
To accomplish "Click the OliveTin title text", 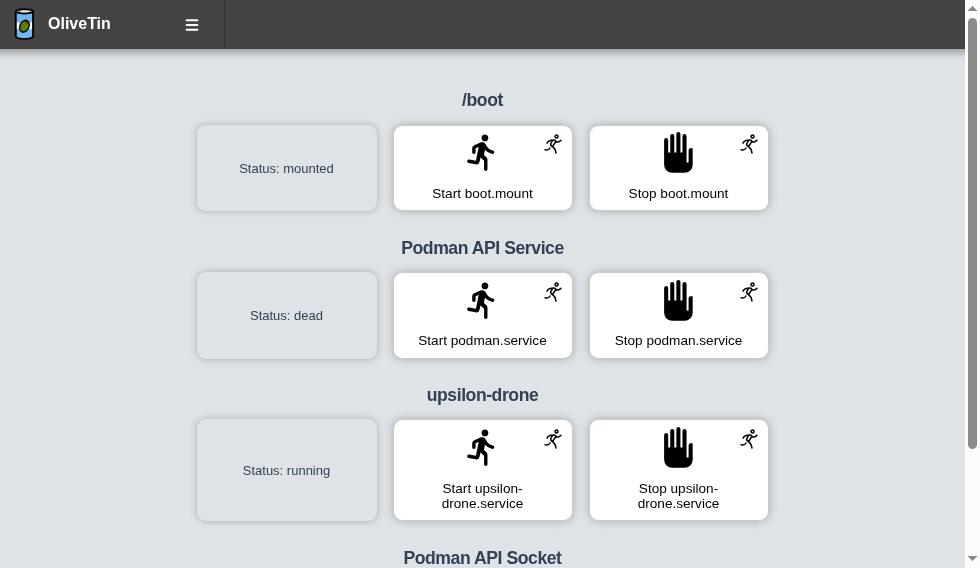I will tap(79, 24).
